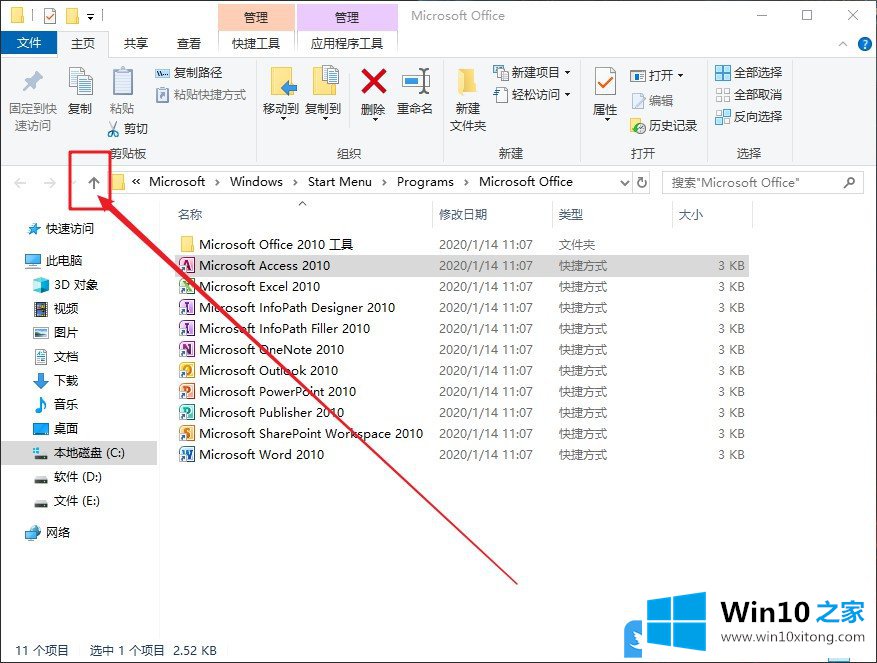Click the Windows breadcrumb segment

pyautogui.click(x=256, y=182)
